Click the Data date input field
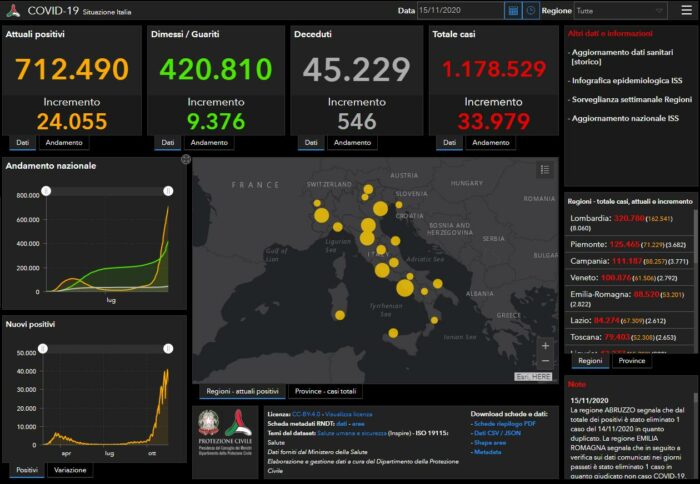 coord(459,11)
